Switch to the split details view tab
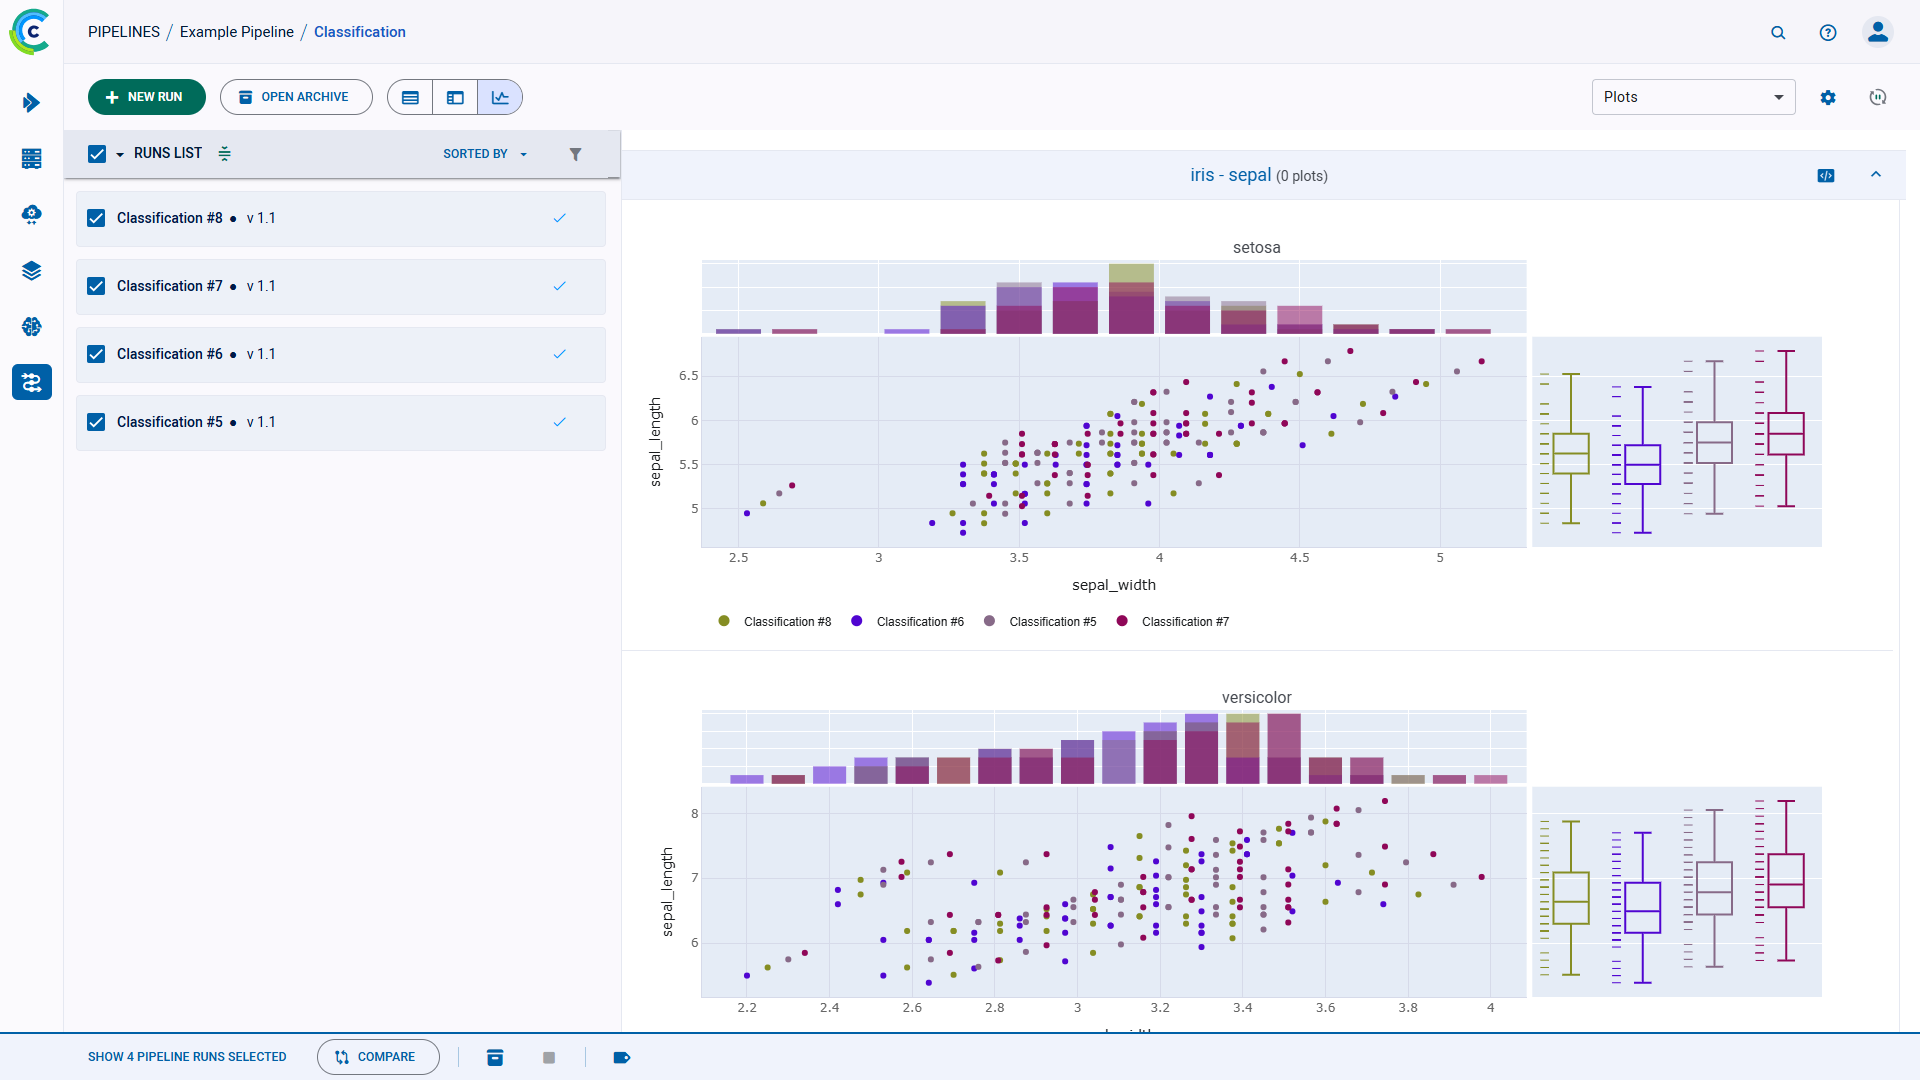Screen dimensions: 1920x1080 (x=455, y=97)
